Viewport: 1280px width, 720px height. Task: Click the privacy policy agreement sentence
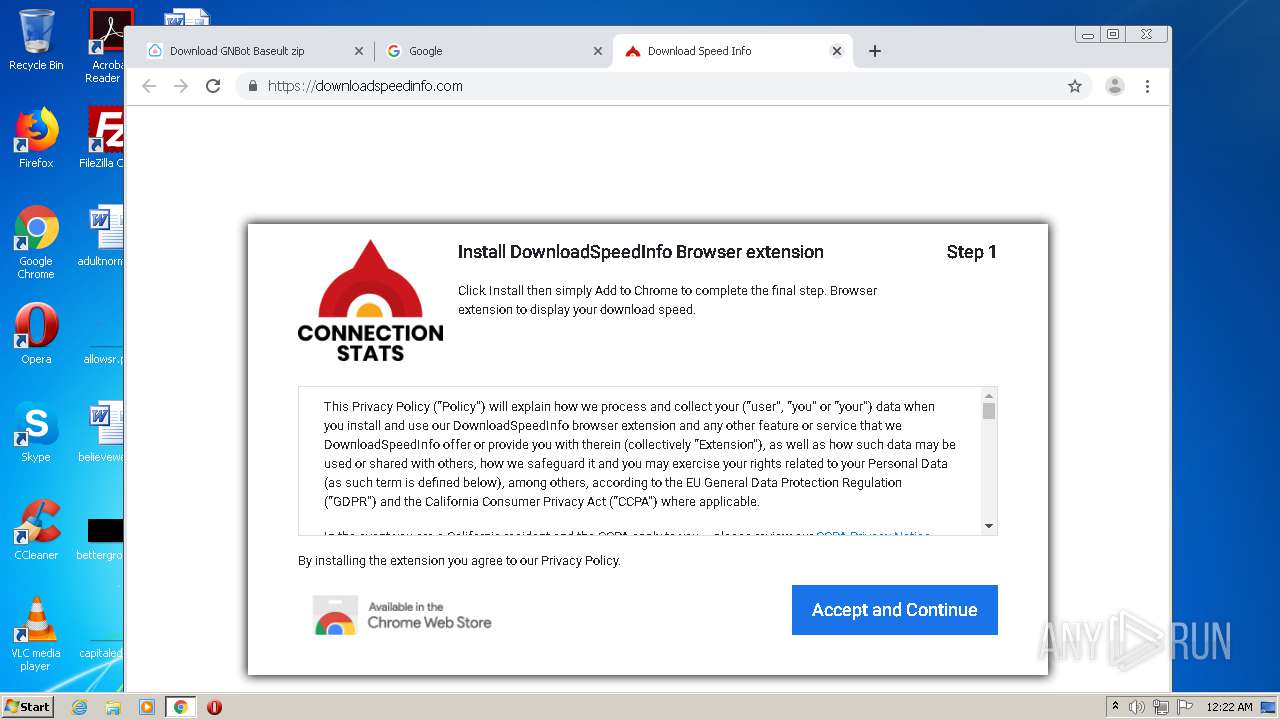[x=459, y=561]
